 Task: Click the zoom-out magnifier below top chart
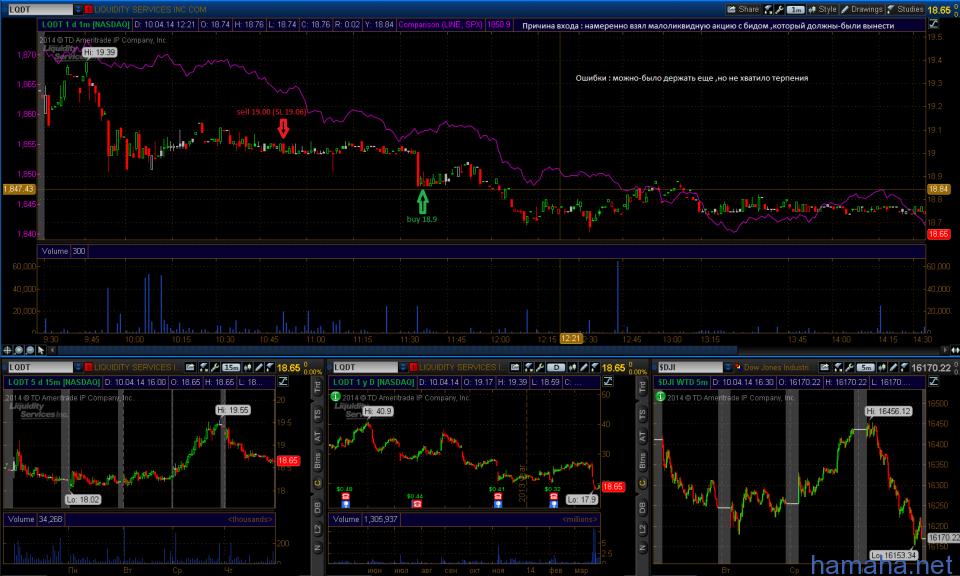click(30, 350)
